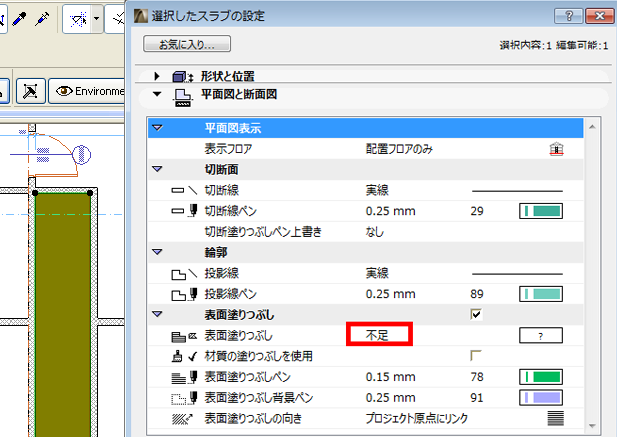Click the 表面塗りつぶしペン 0.15 mm value

[390, 377]
